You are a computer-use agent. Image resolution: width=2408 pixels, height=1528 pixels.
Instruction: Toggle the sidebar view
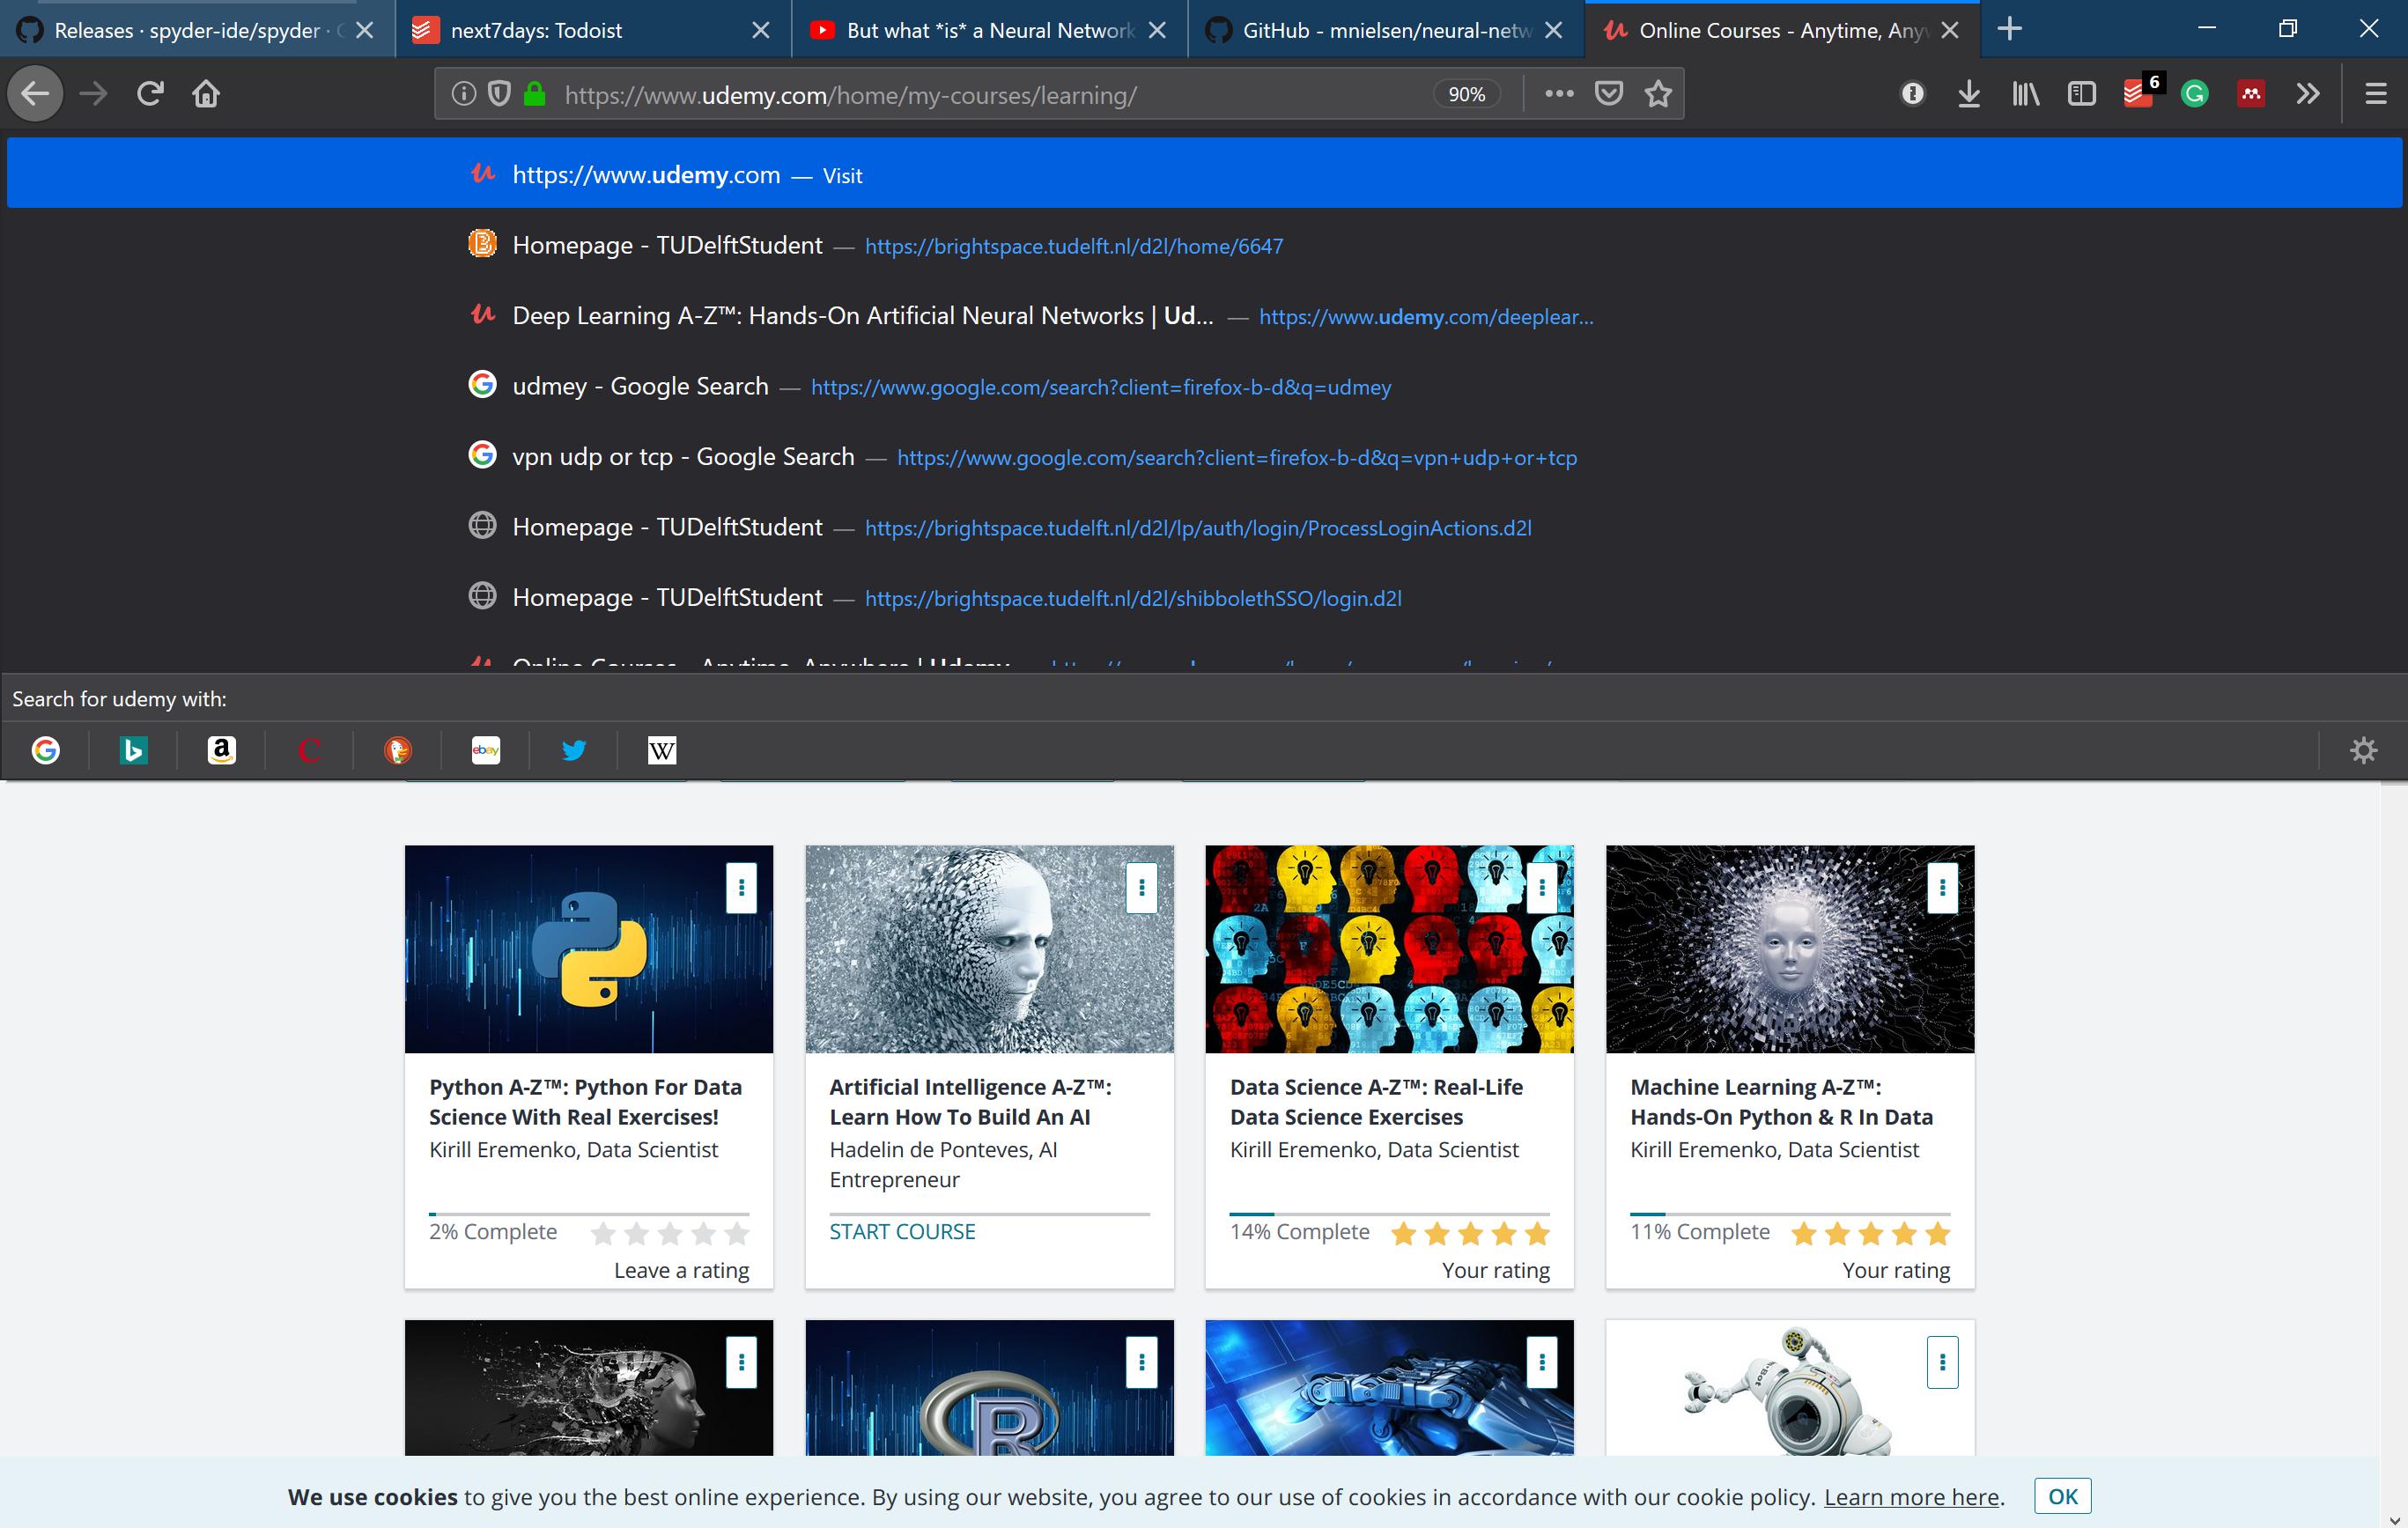click(2081, 94)
